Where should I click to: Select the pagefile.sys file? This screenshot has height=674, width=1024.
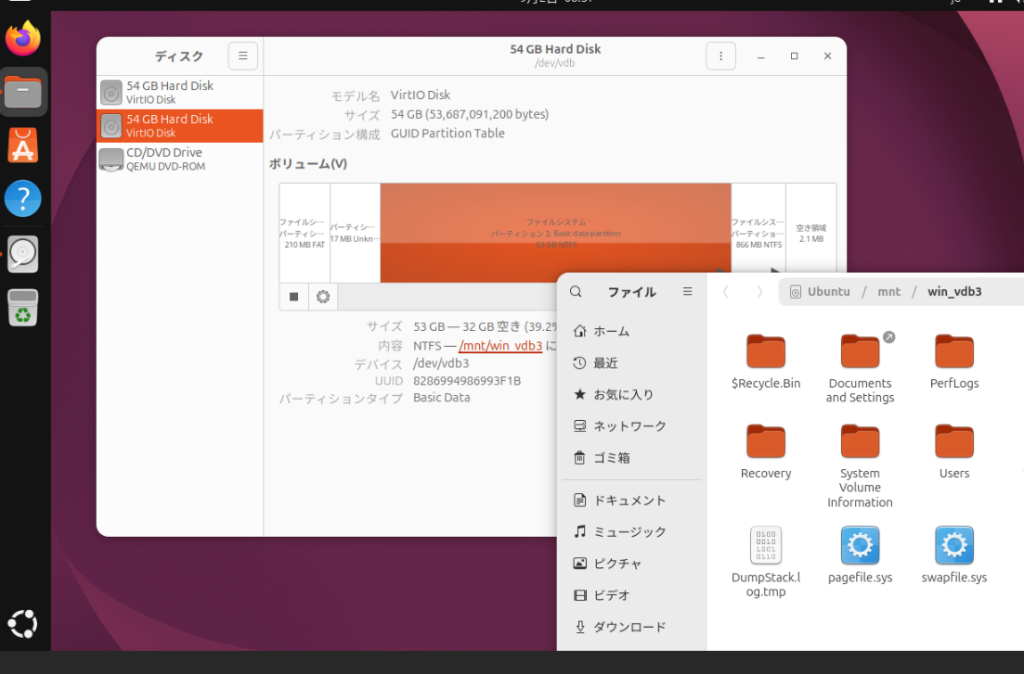click(860, 555)
